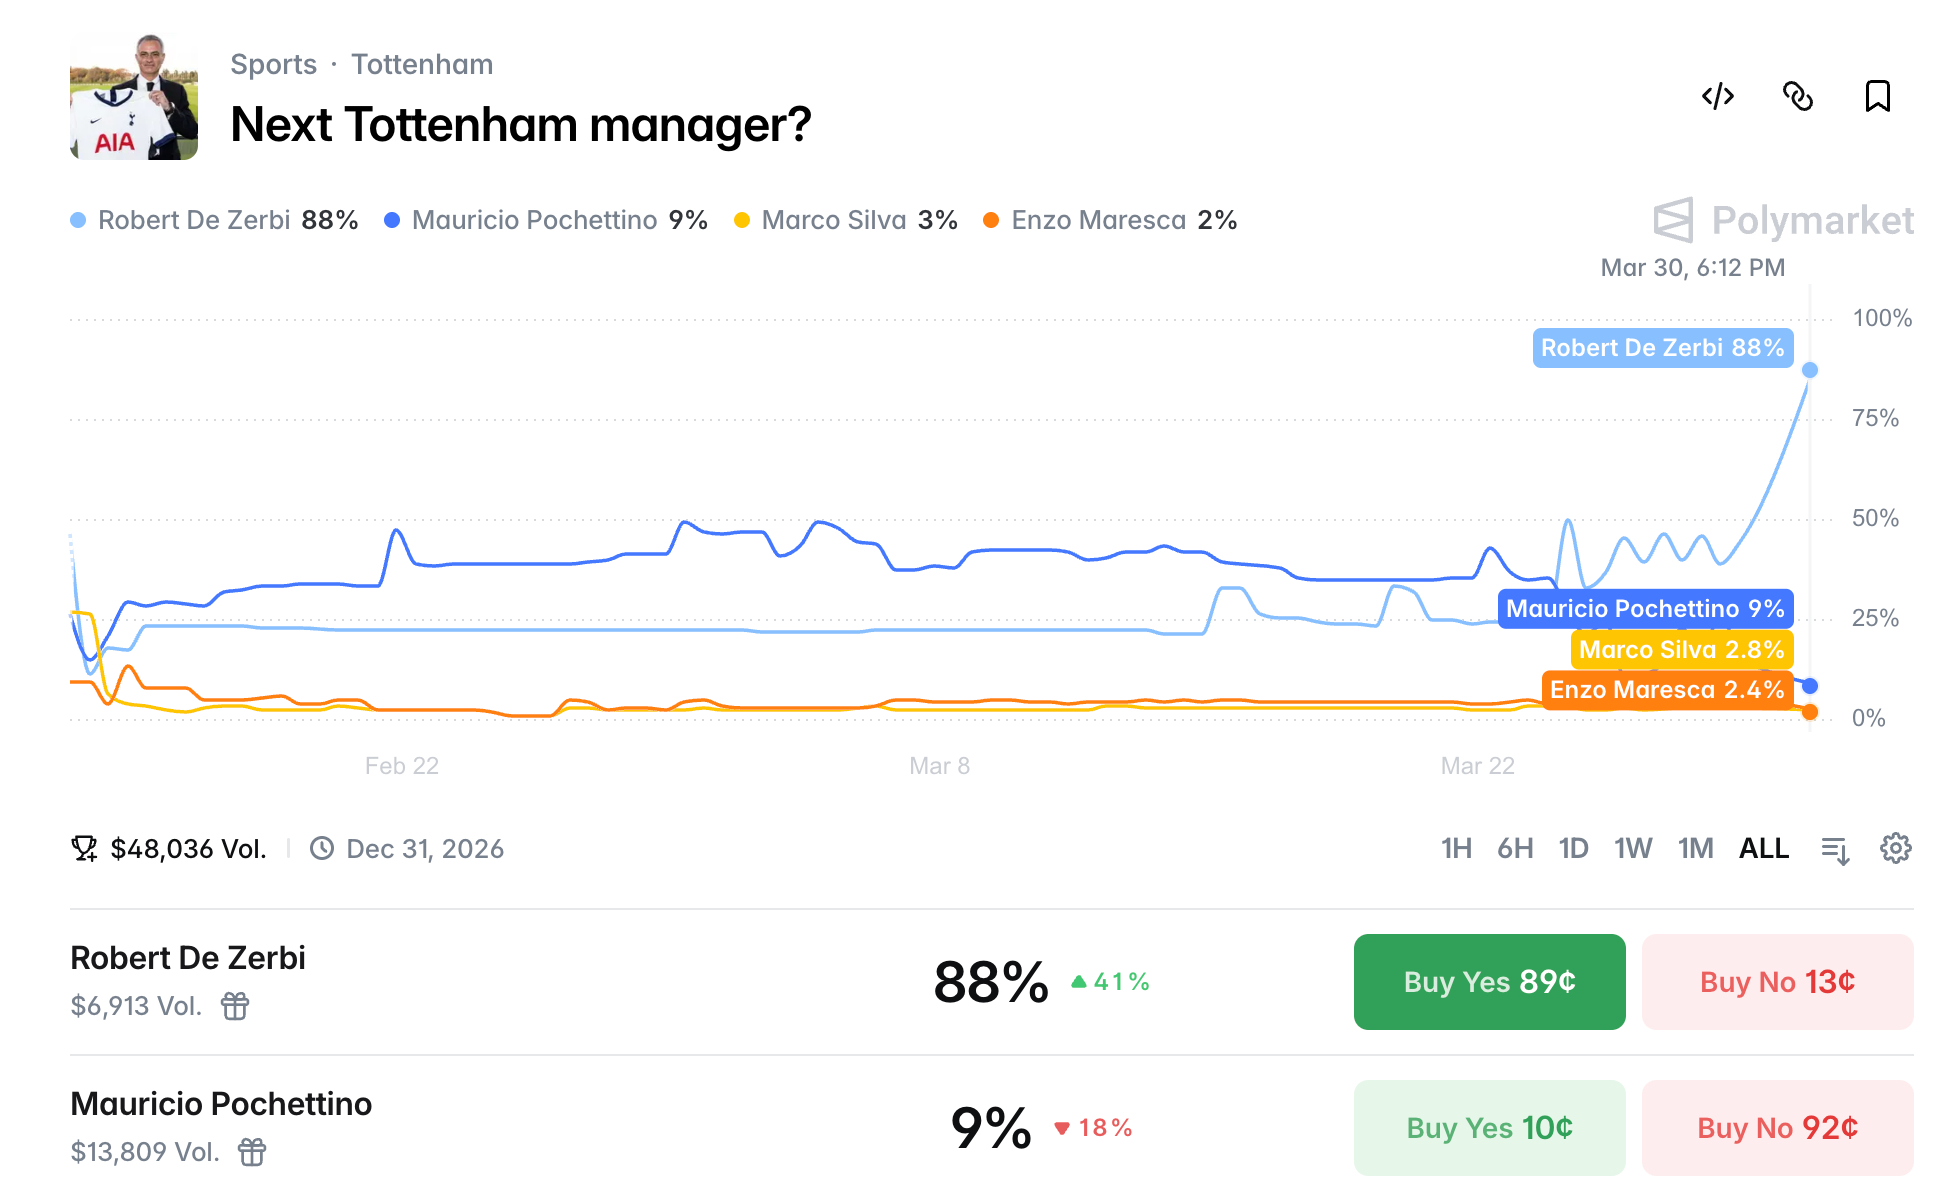The width and height of the screenshot is (1946, 1198).
Task: Select the ALL time range
Action: point(1763,849)
